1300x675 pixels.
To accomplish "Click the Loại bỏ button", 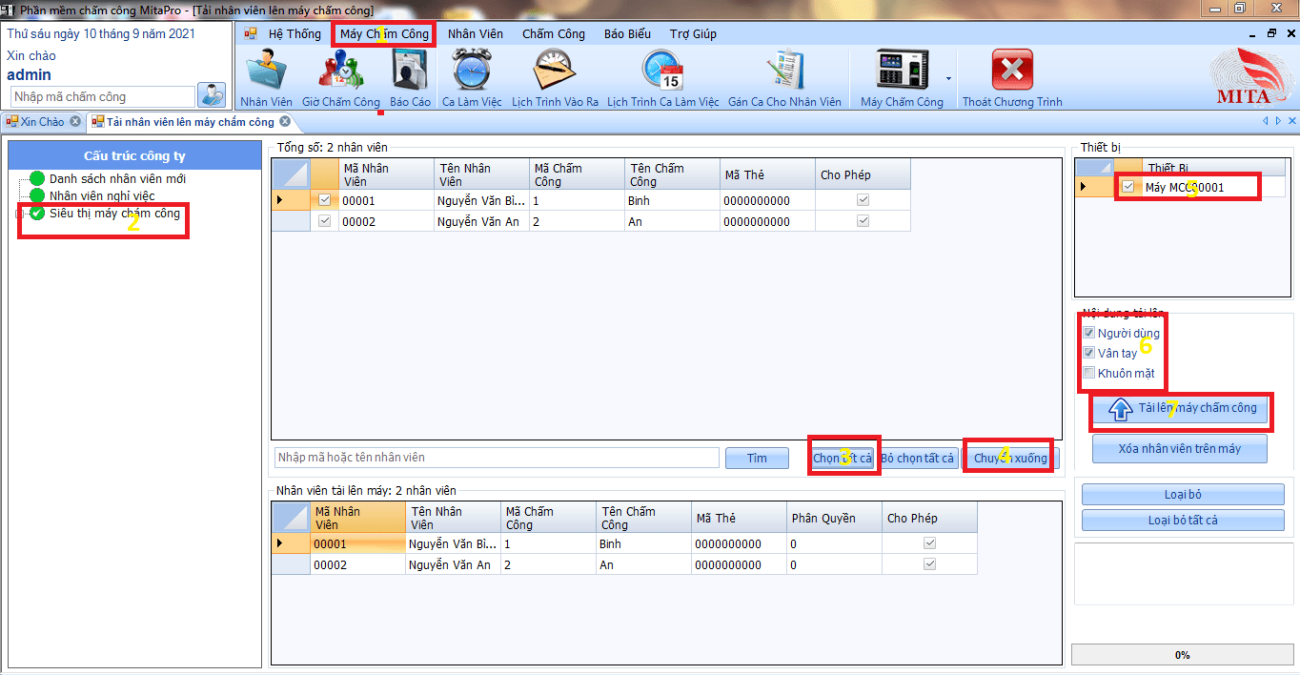I will click(1183, 495).
